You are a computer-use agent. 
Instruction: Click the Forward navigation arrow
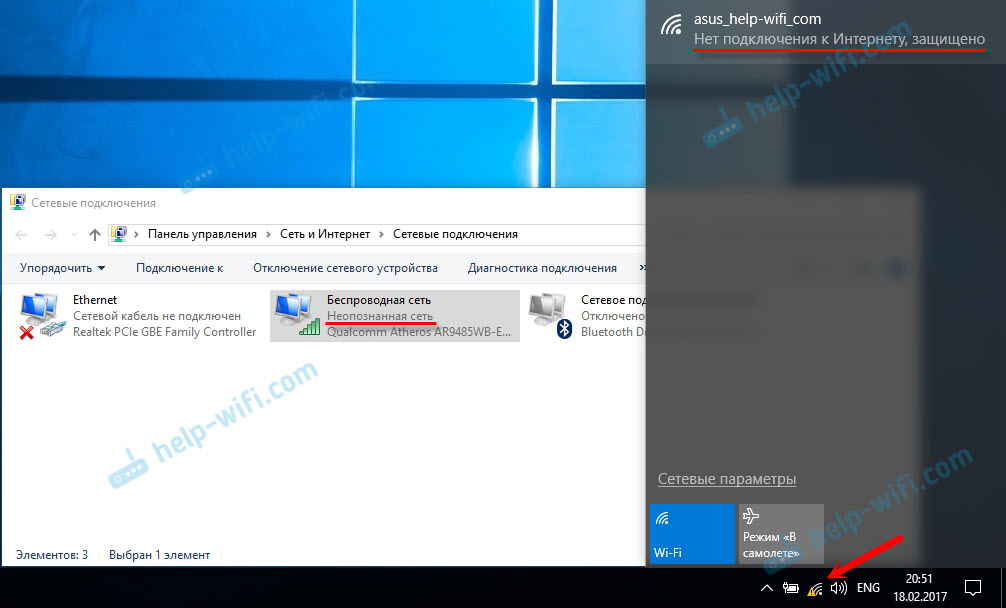click(51, 235)
